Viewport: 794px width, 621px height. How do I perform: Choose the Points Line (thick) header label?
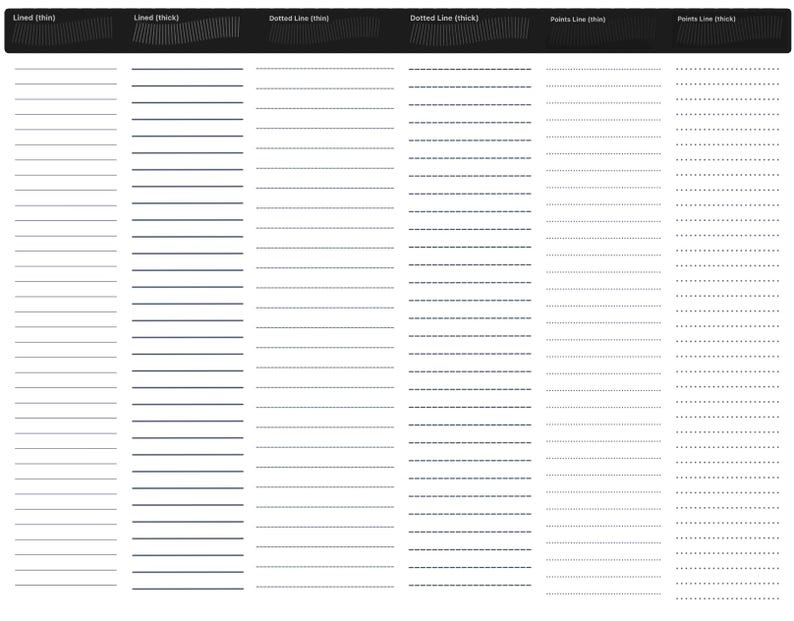[706, 19]
